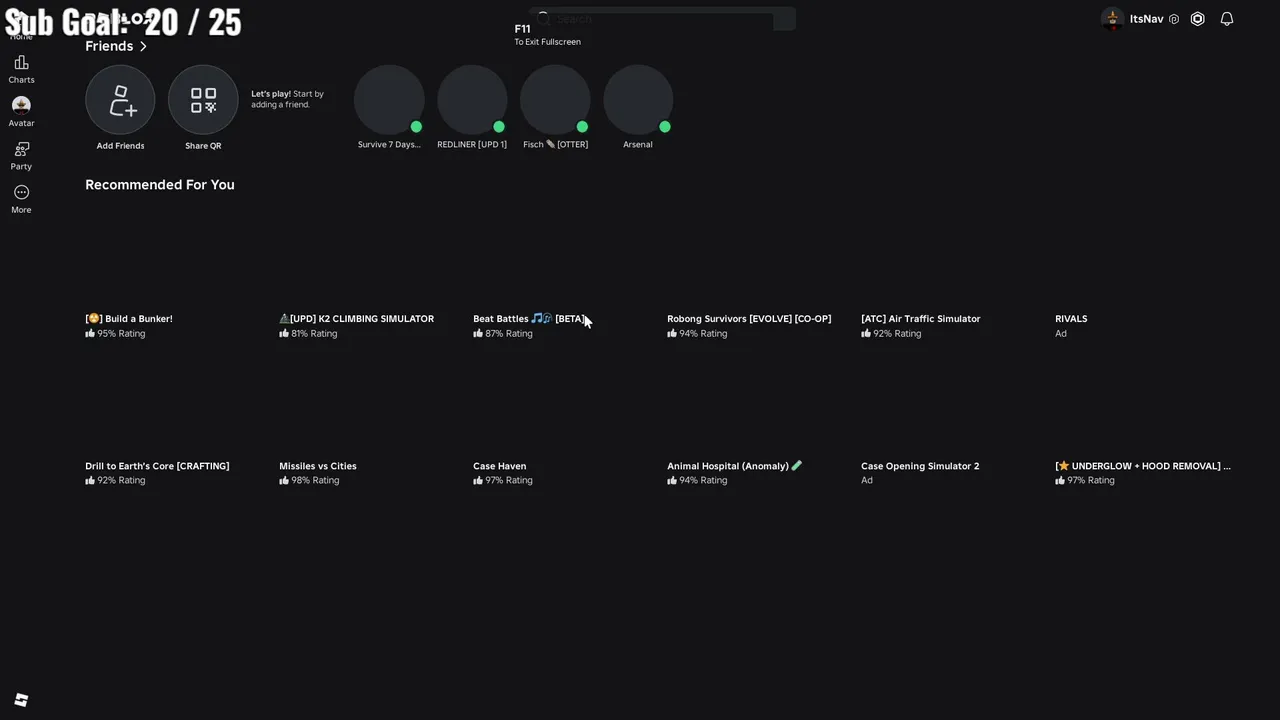Click the Add Friends icon

[120, 100]
